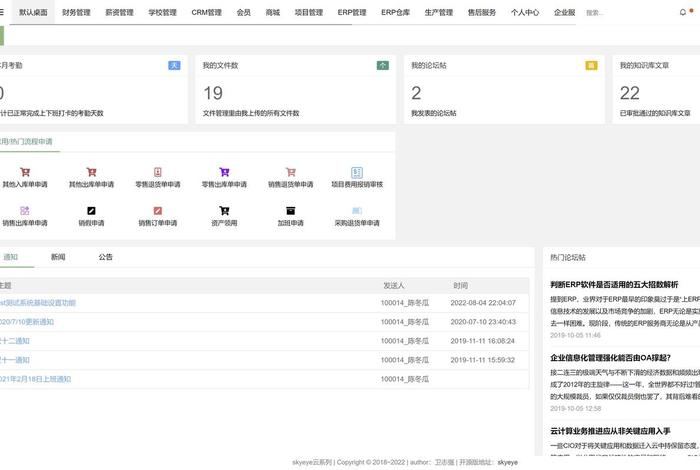
Task: Click the 我的论坛帖 count 2
Action: click(x=416, y=93)
